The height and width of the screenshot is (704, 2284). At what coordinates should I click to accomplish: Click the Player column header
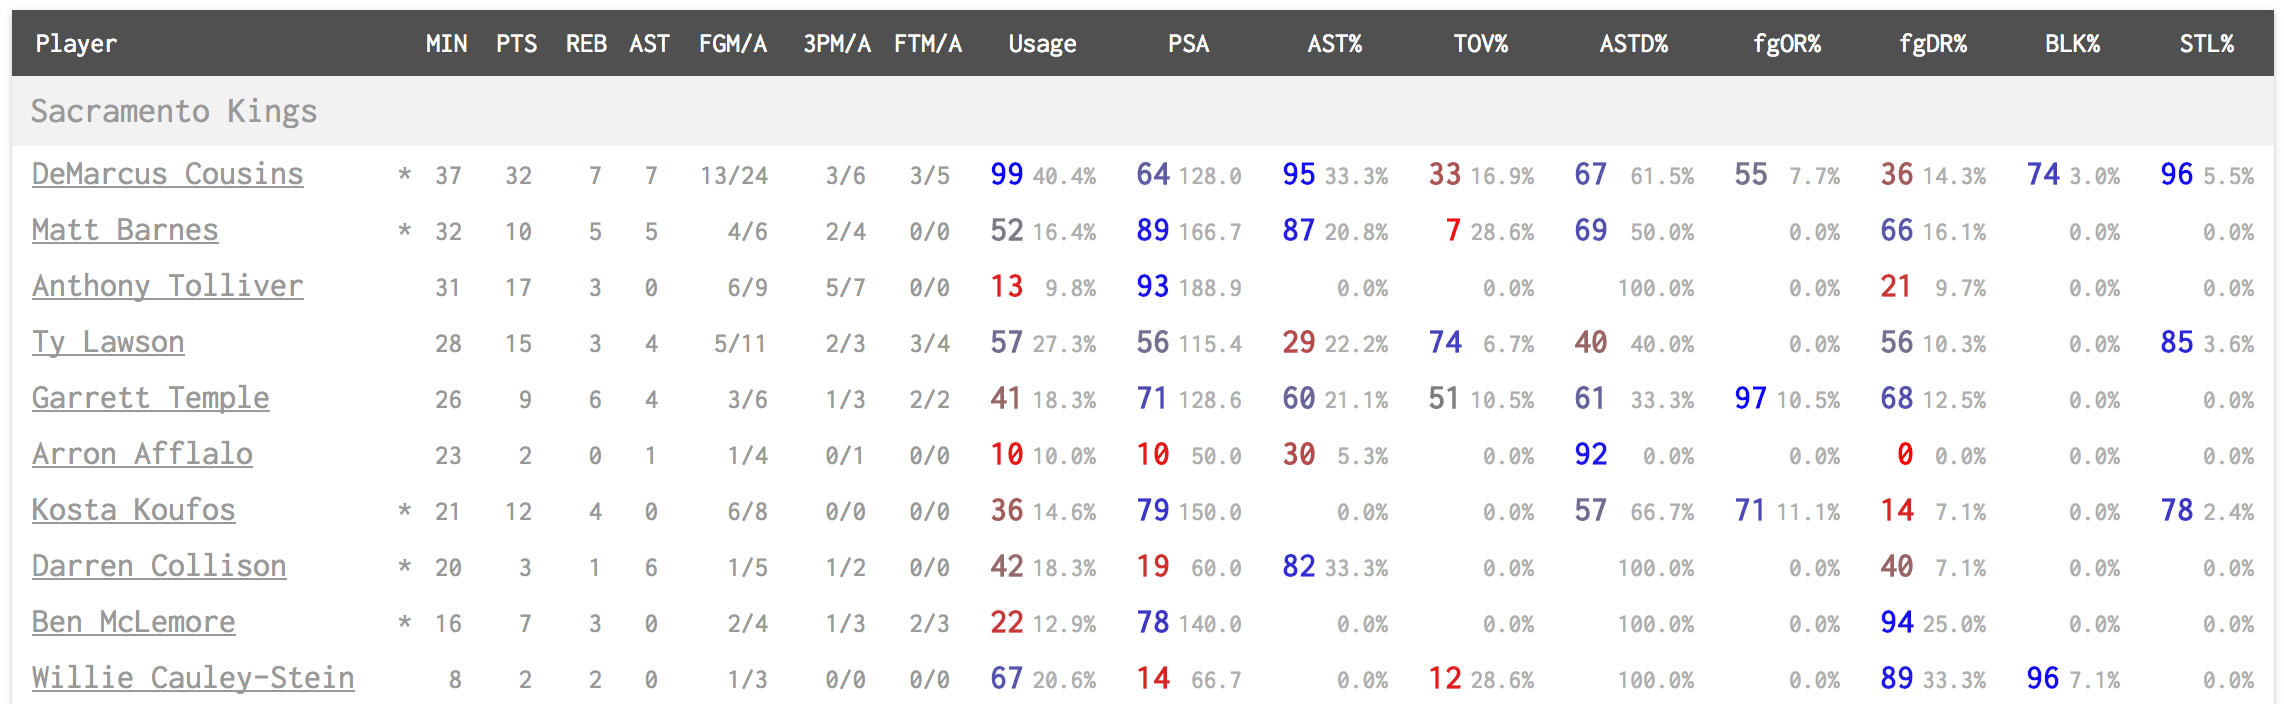point(76,44)
